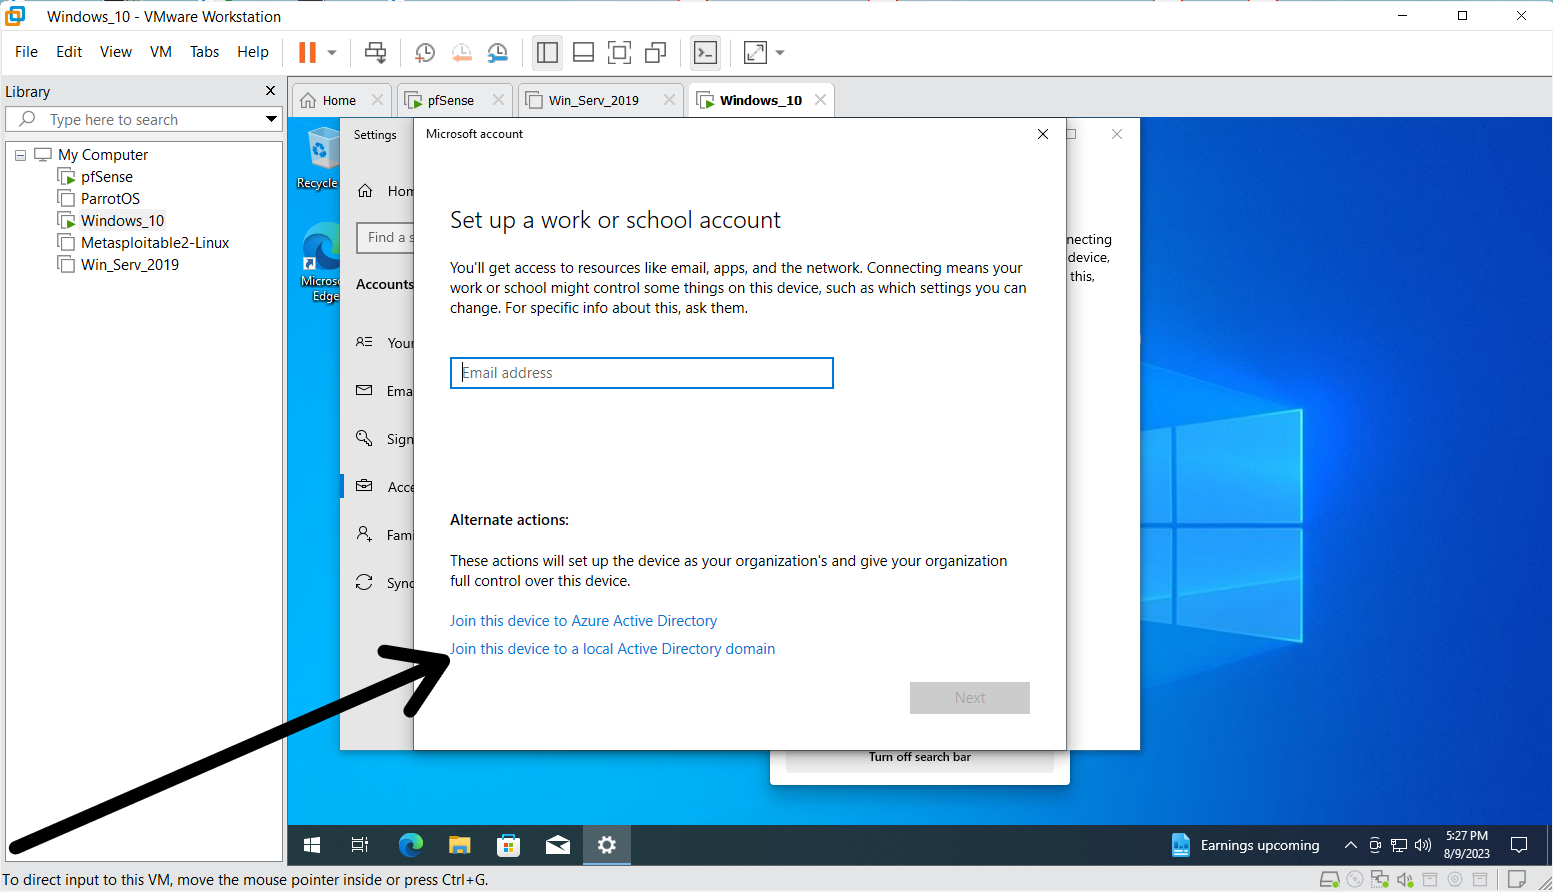Open the File menu
This screenshot has height=892, width=1553.
tap(27, 52)
